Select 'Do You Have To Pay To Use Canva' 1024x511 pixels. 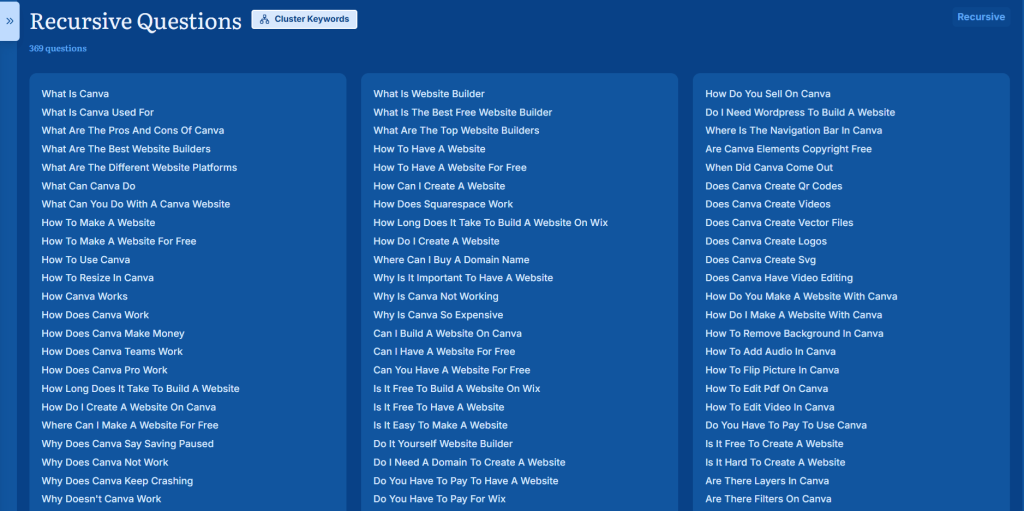pyautogui.click(x=786, y=425)
